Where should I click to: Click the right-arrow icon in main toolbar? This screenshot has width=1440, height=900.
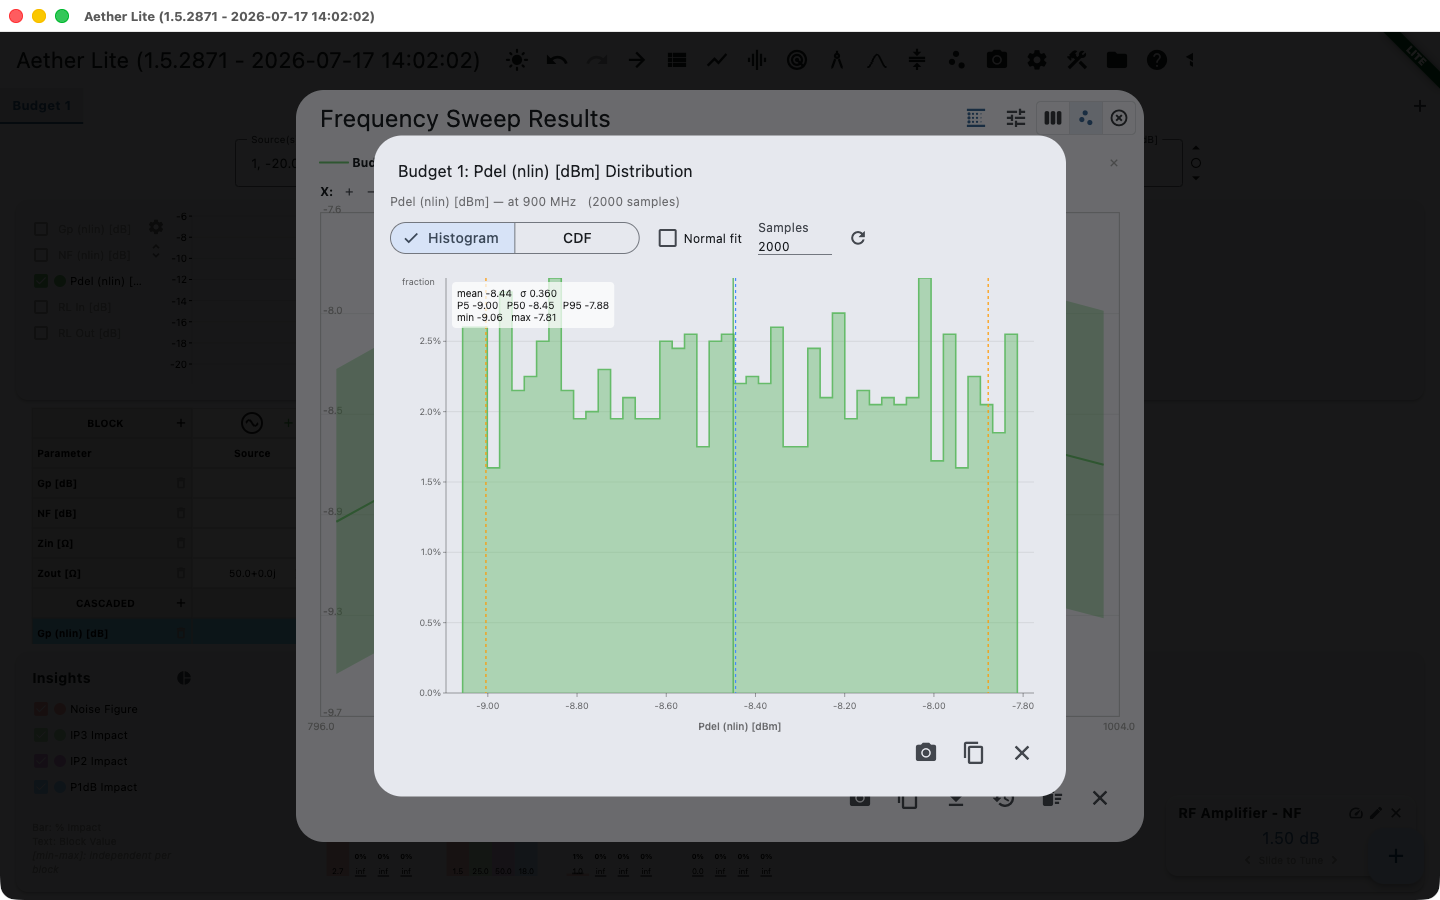(x=637, y=60)
